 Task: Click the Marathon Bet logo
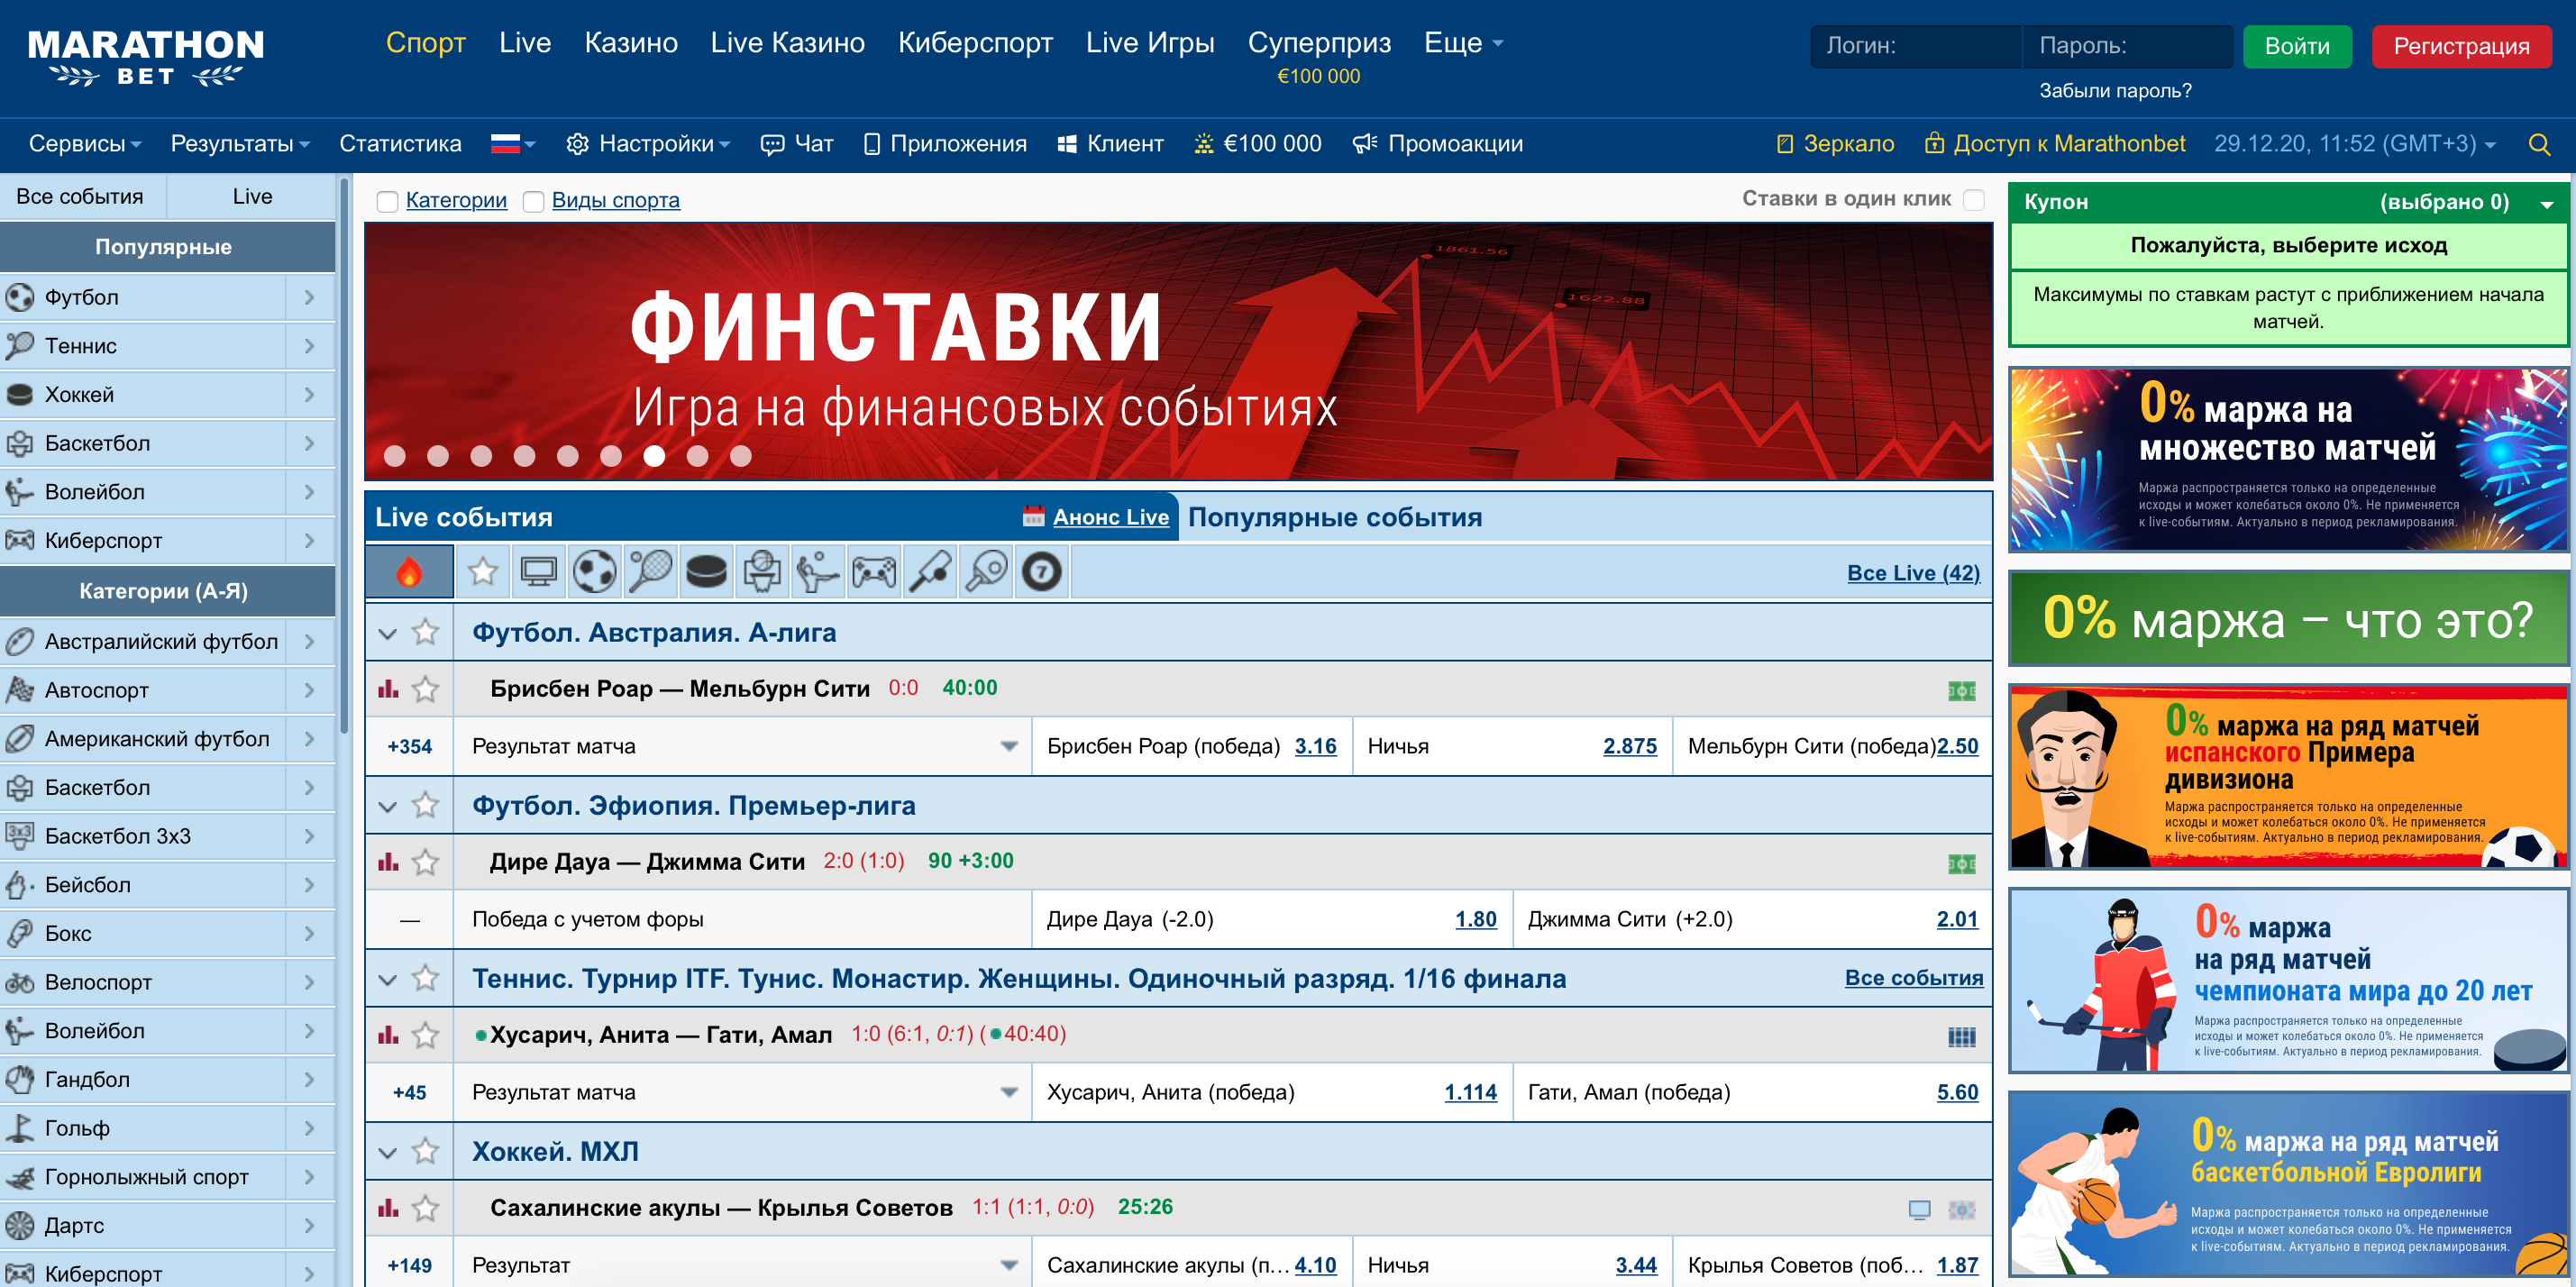click(x=146, y=57)
